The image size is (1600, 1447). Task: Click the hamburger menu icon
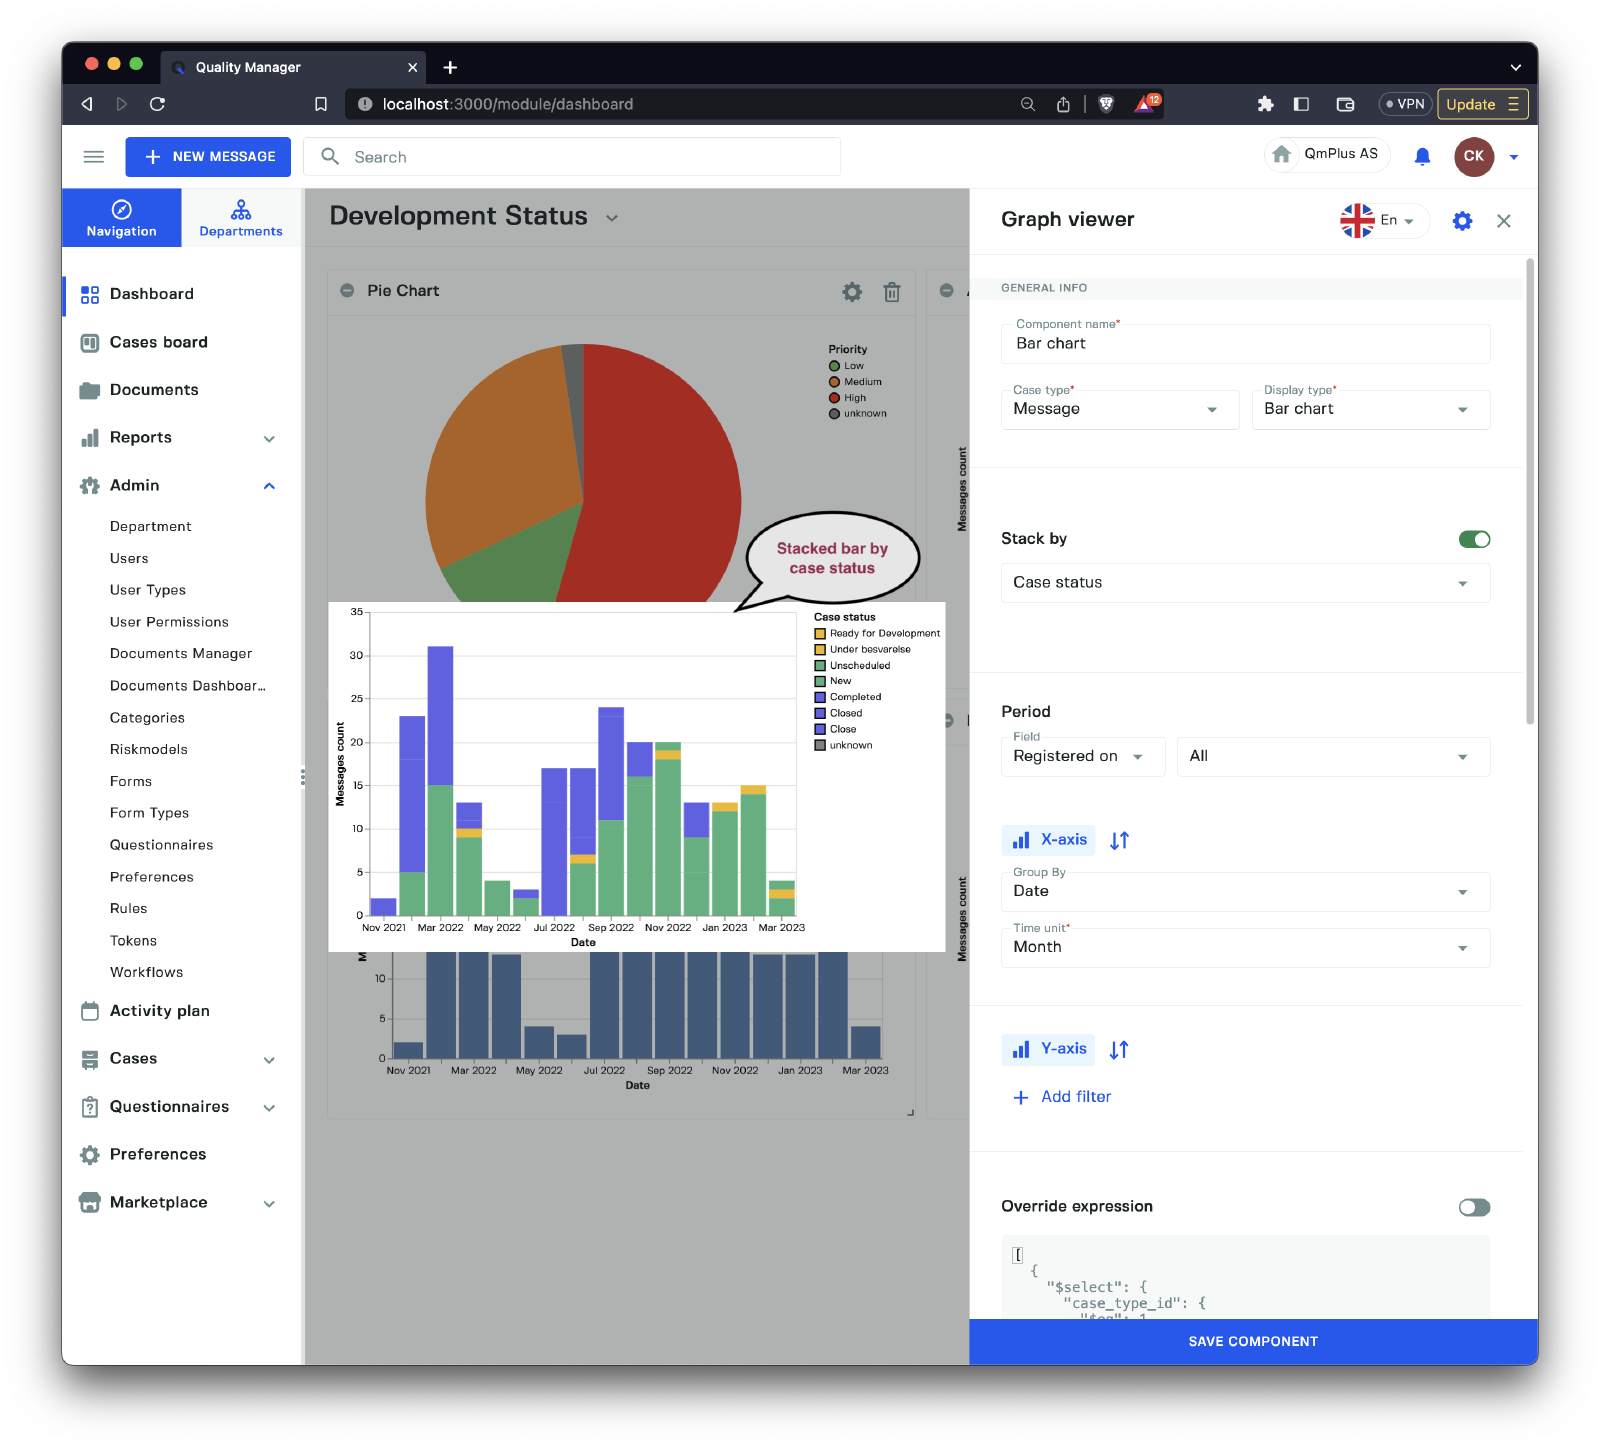(x=94, y=157)
